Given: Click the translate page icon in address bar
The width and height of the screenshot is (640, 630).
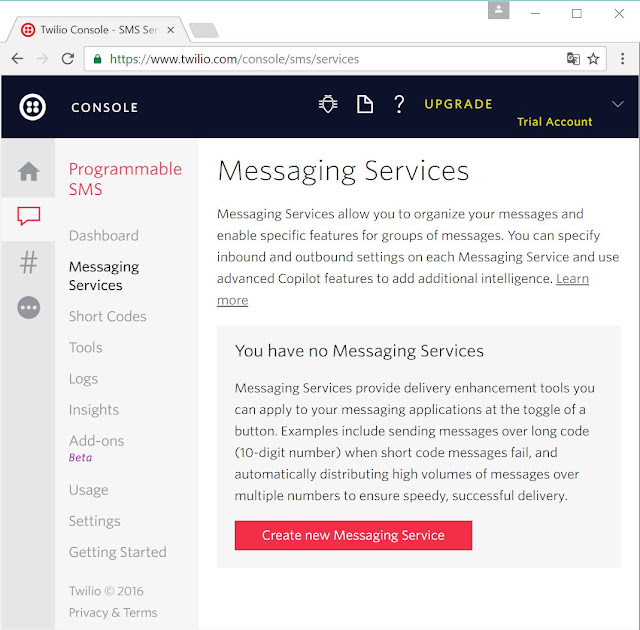Looking at the screenshot, I should [x=573, y=59].
